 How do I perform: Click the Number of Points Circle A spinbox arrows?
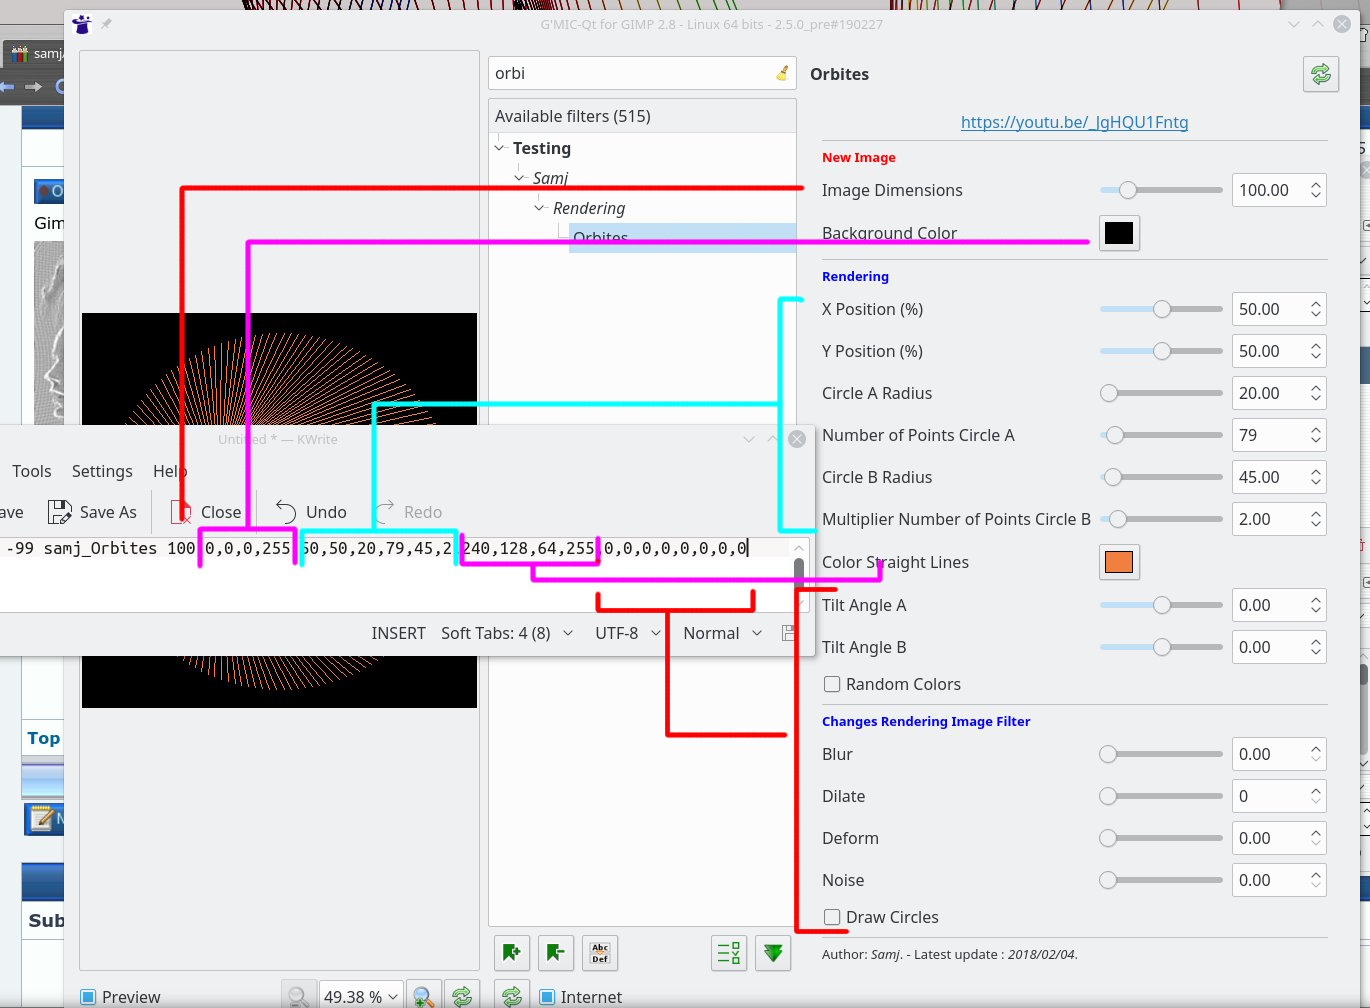1316,435
